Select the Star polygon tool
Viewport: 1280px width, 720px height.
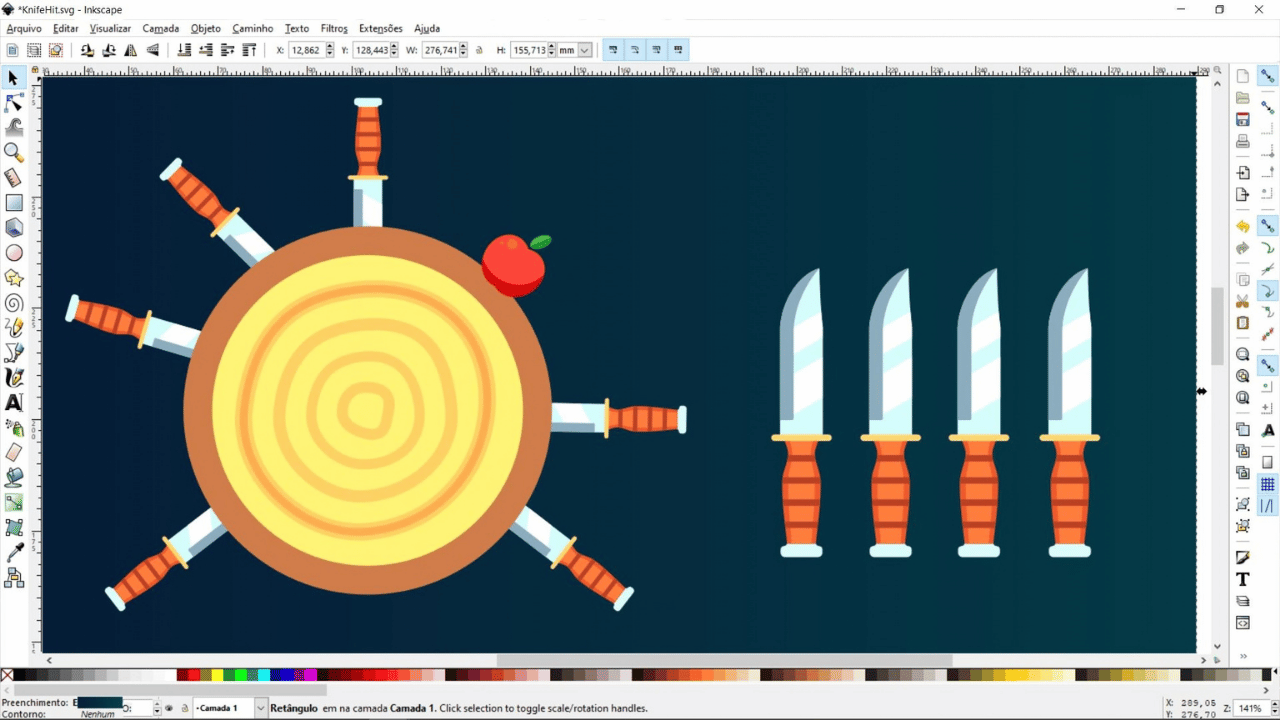click(x=14, y=278)
